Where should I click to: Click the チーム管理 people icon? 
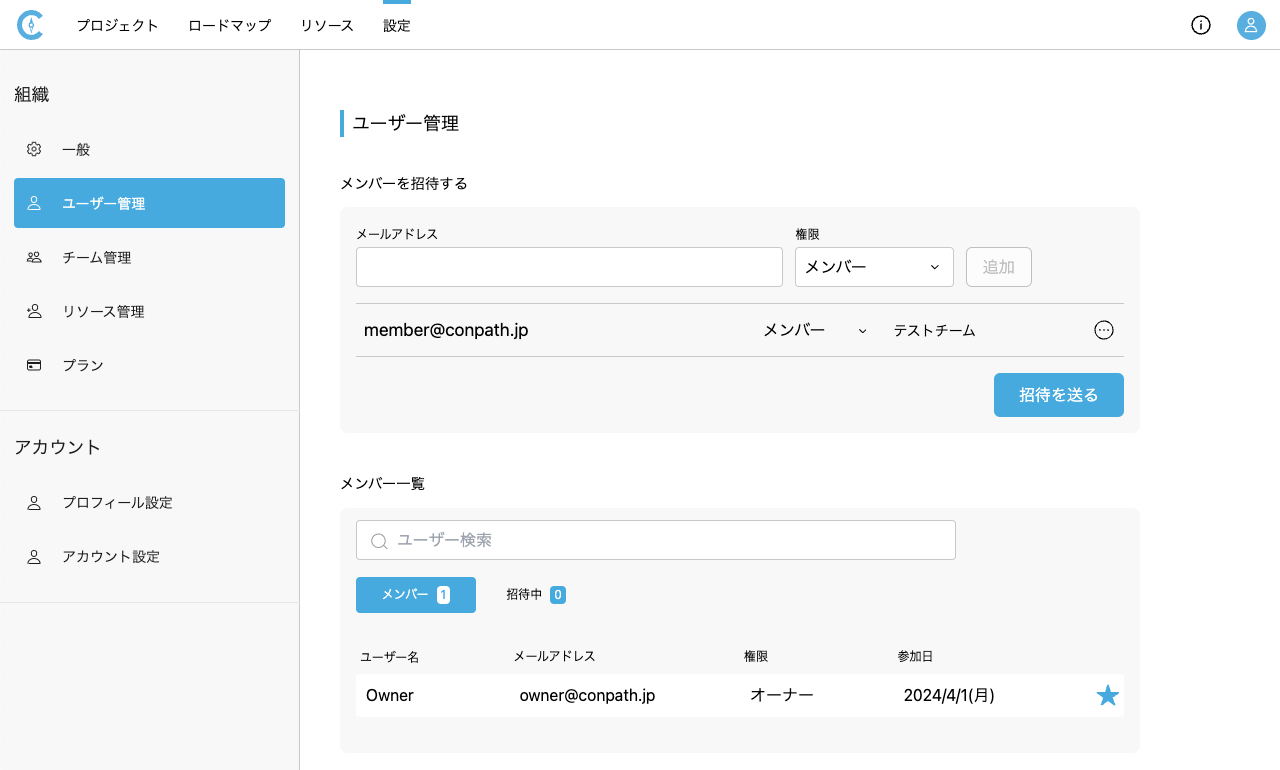click(x=34, y=257)
